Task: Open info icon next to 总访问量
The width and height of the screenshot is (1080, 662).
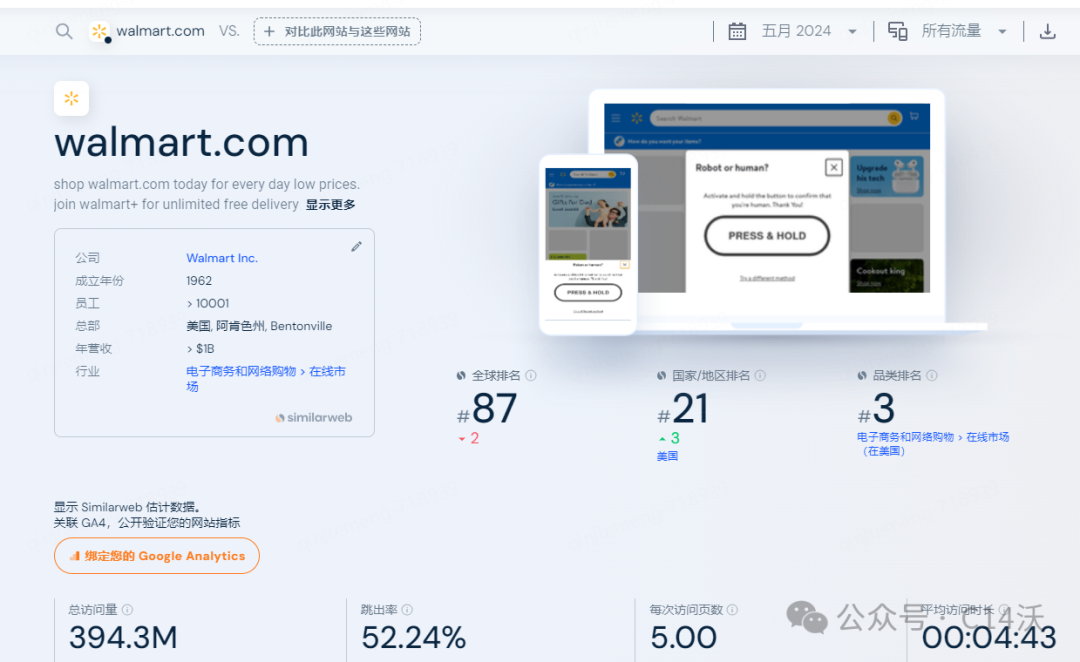Action: pyautogui.click(x=127, y=610)
